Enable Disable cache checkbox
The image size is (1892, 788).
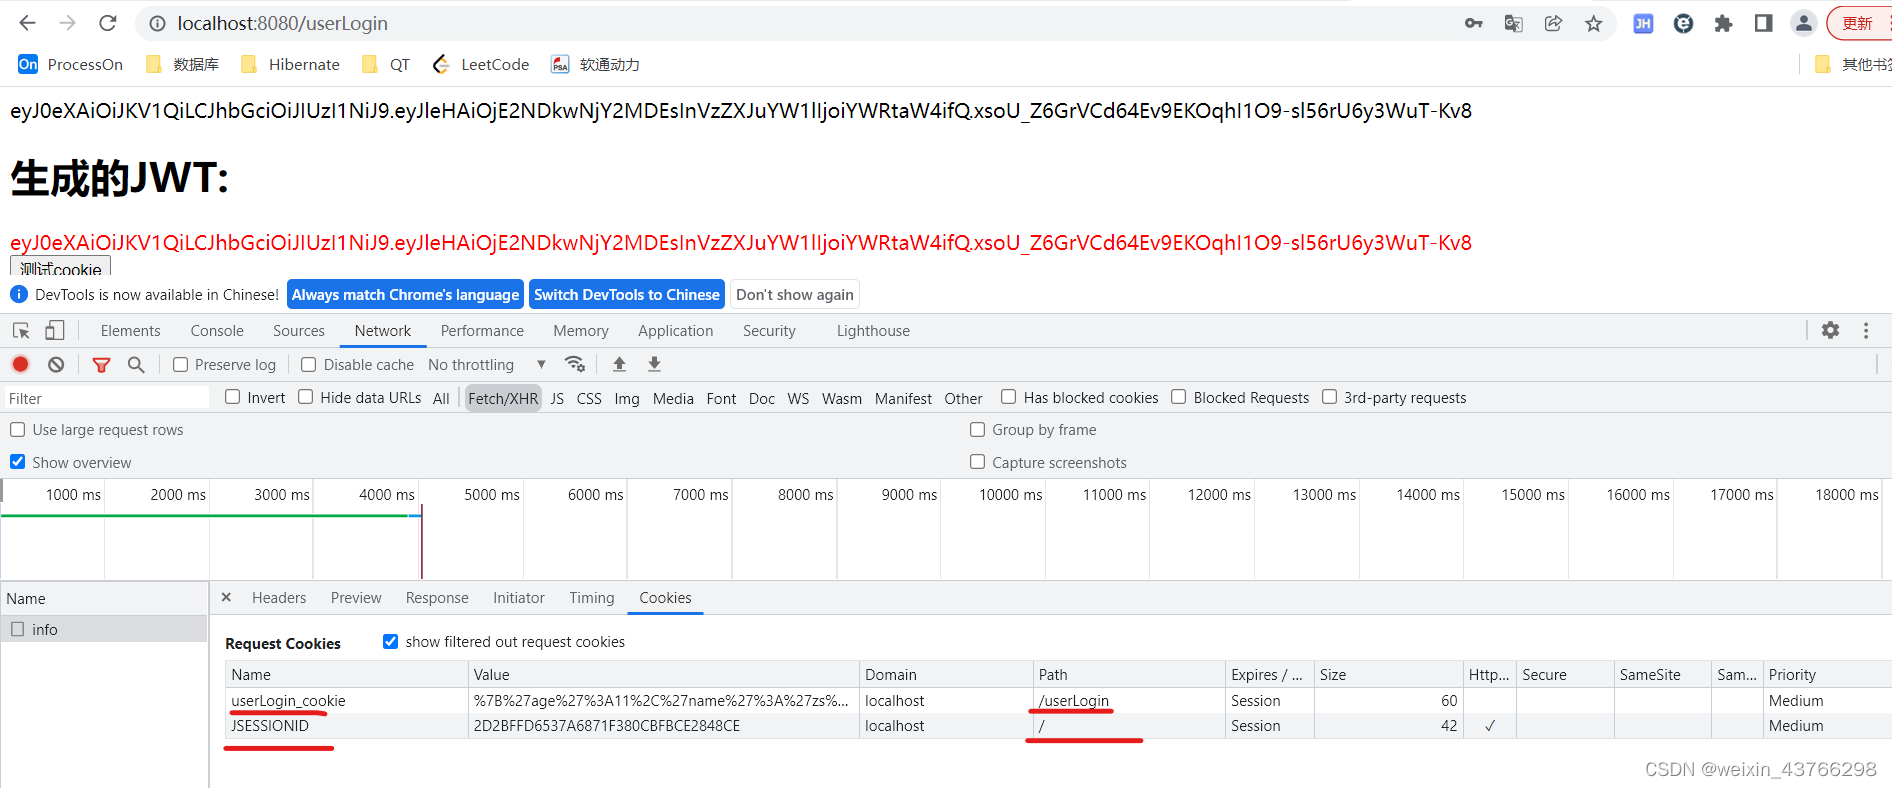[x=309, y=365]
